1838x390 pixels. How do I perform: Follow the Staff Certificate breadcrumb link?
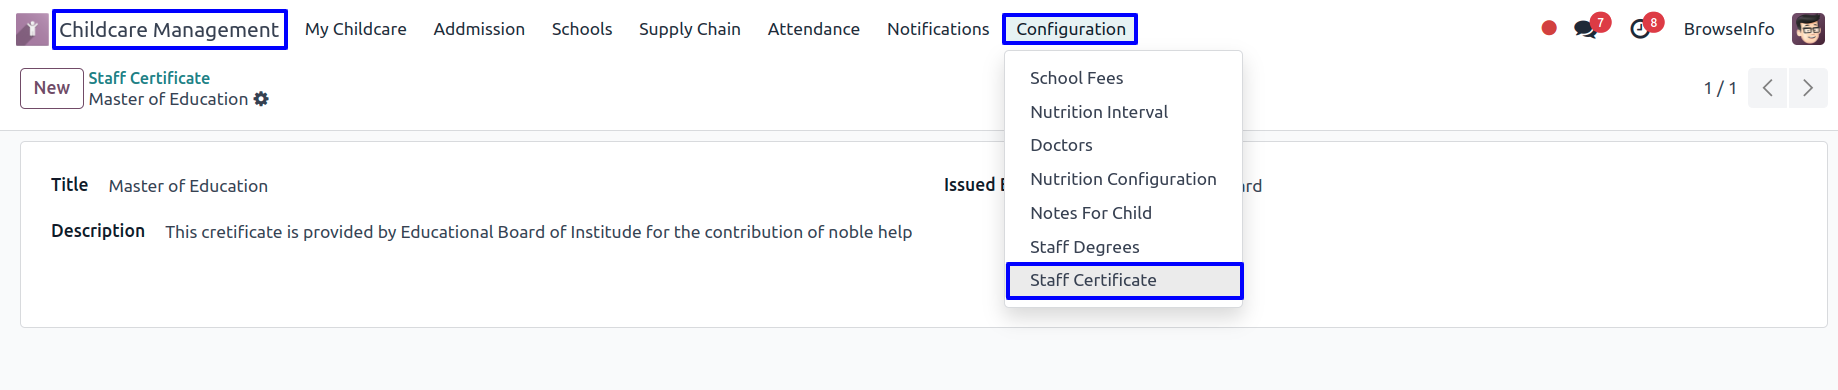tap(149, 78)
